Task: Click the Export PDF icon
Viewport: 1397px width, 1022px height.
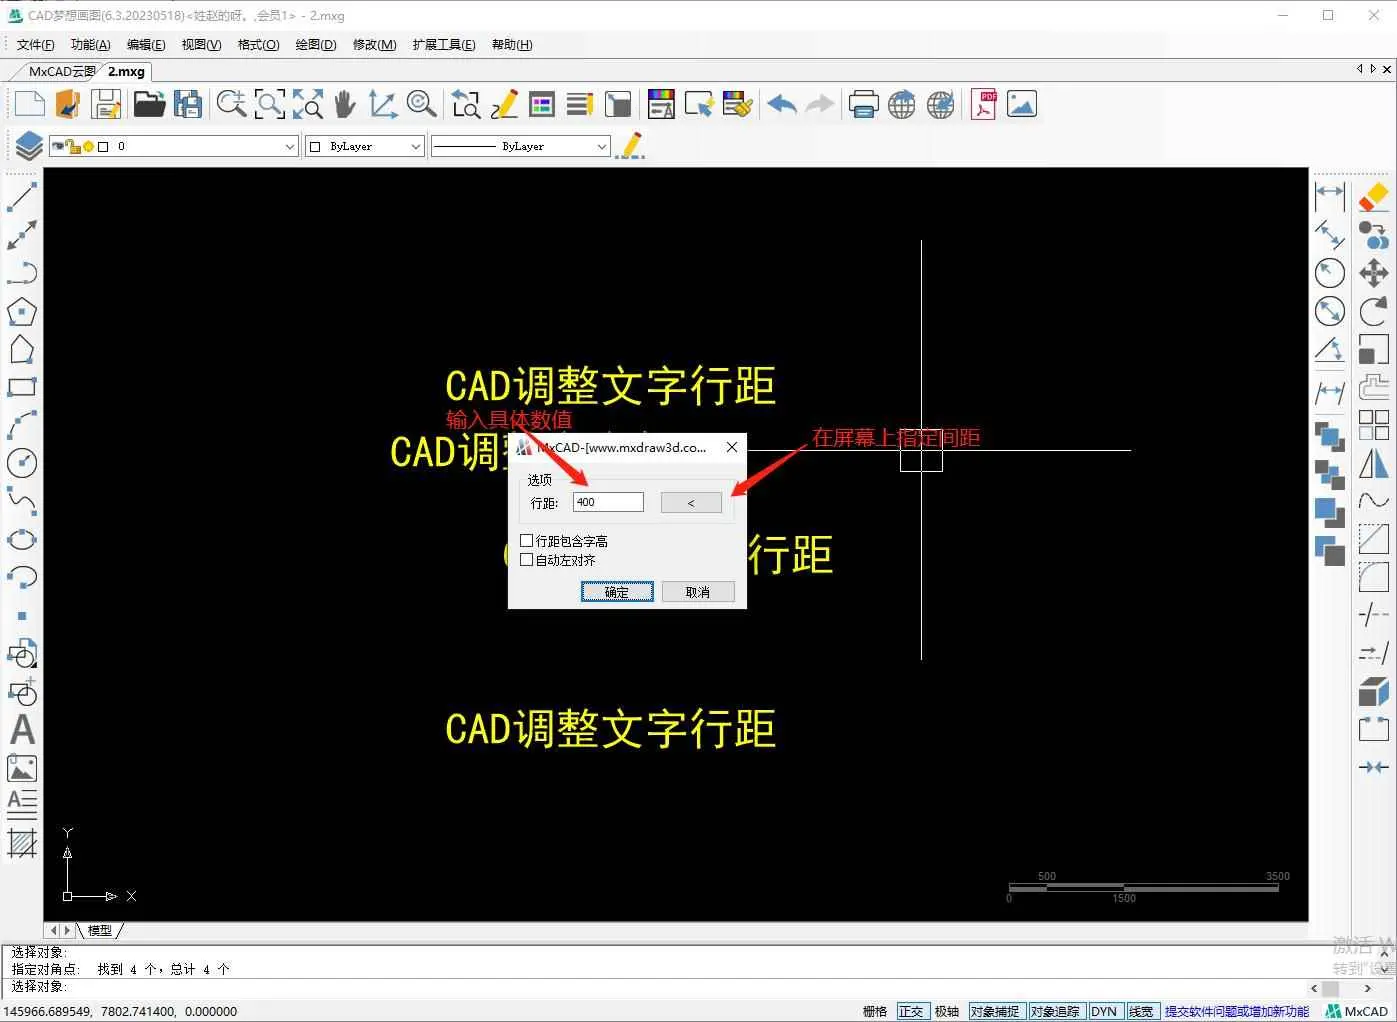Action: pyautogui.click(x=984, y=105)
